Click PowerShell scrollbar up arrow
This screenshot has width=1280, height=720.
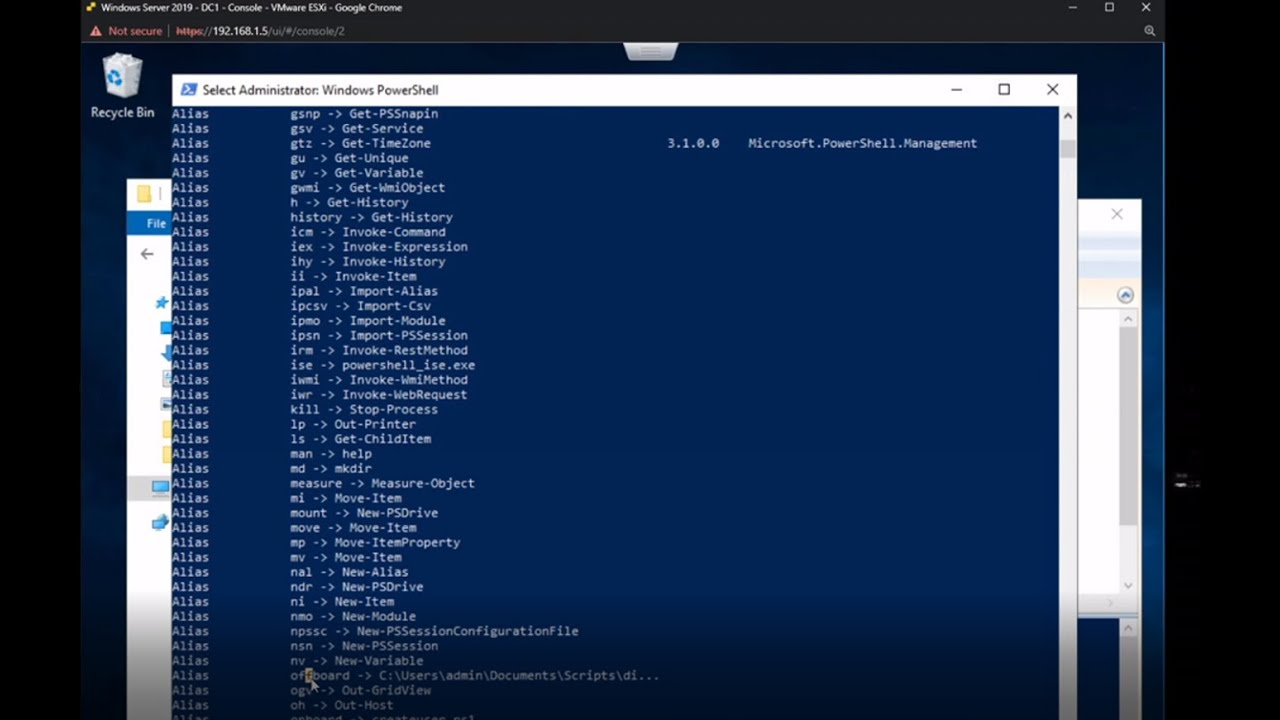tap(1067, 116)
